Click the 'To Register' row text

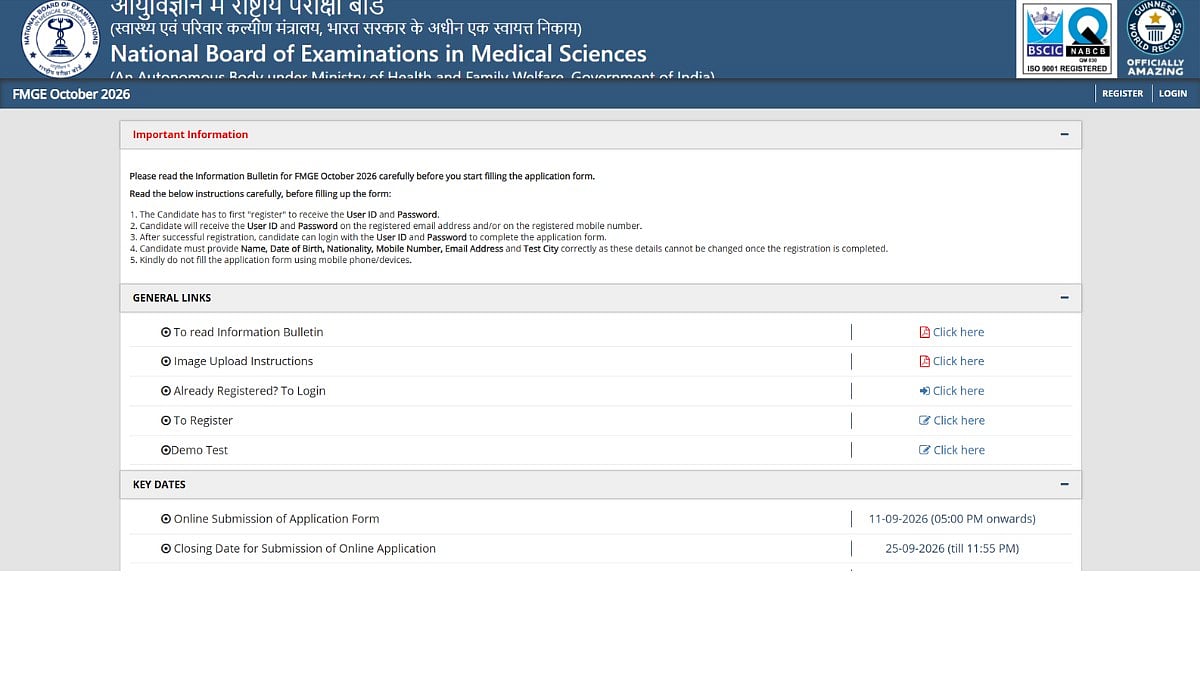(x=203, y=421)
